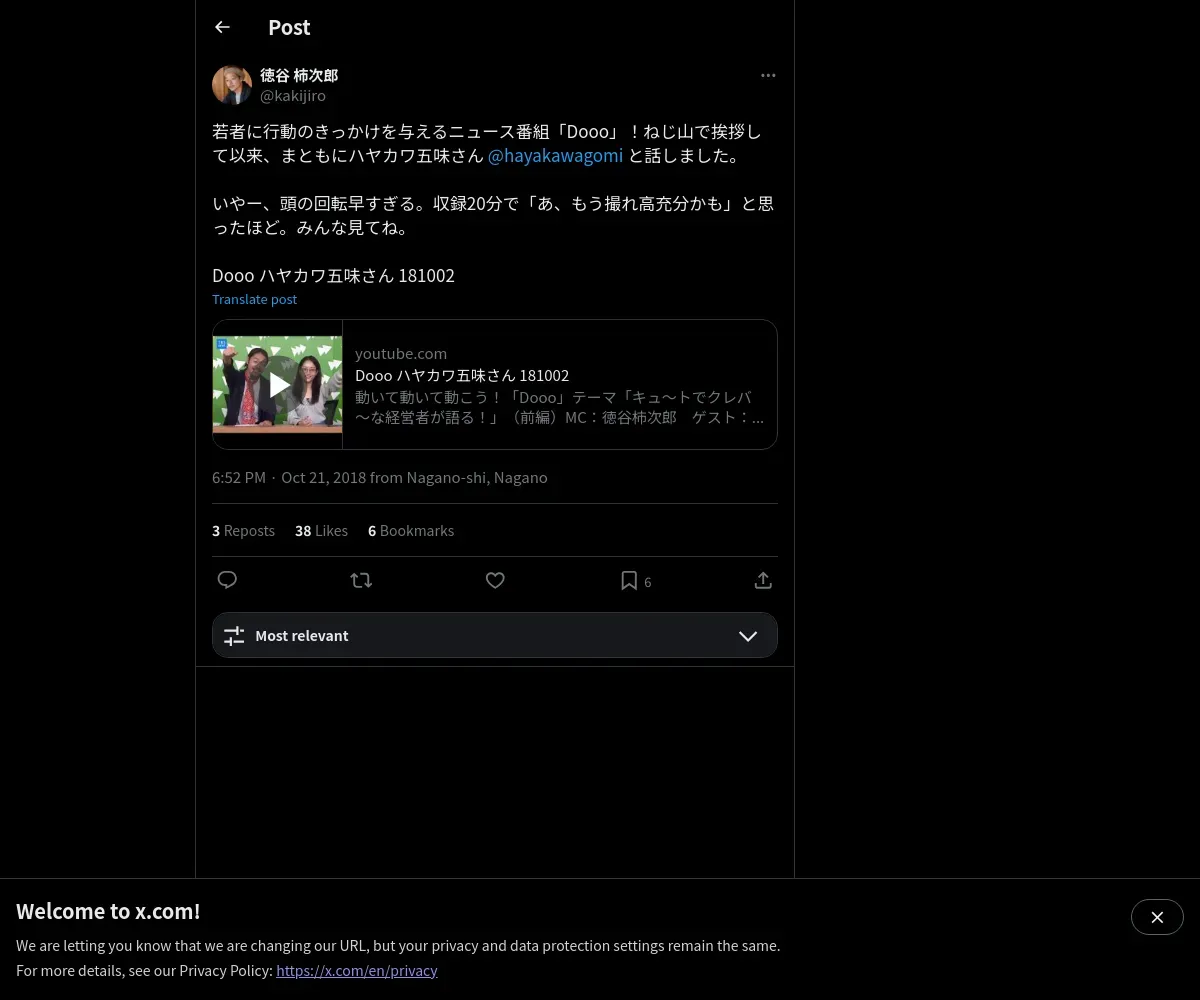View the 3 Reposts list
1200x1000 pixels.
click(x=243, y=531)
